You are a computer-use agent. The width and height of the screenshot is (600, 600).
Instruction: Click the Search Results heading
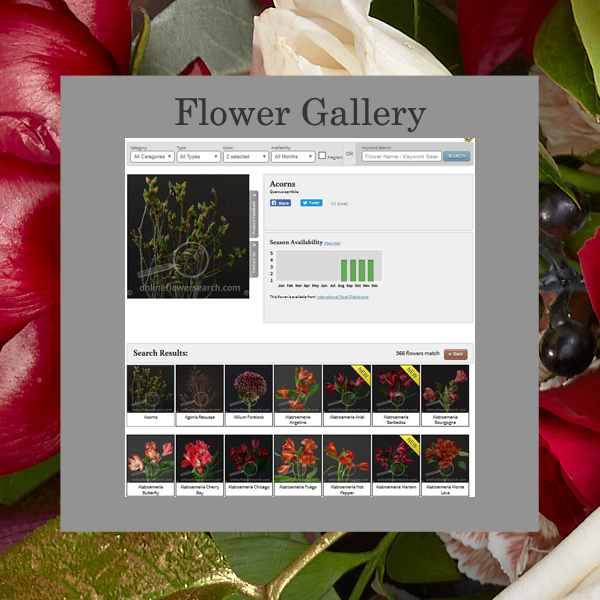(160, 353)
